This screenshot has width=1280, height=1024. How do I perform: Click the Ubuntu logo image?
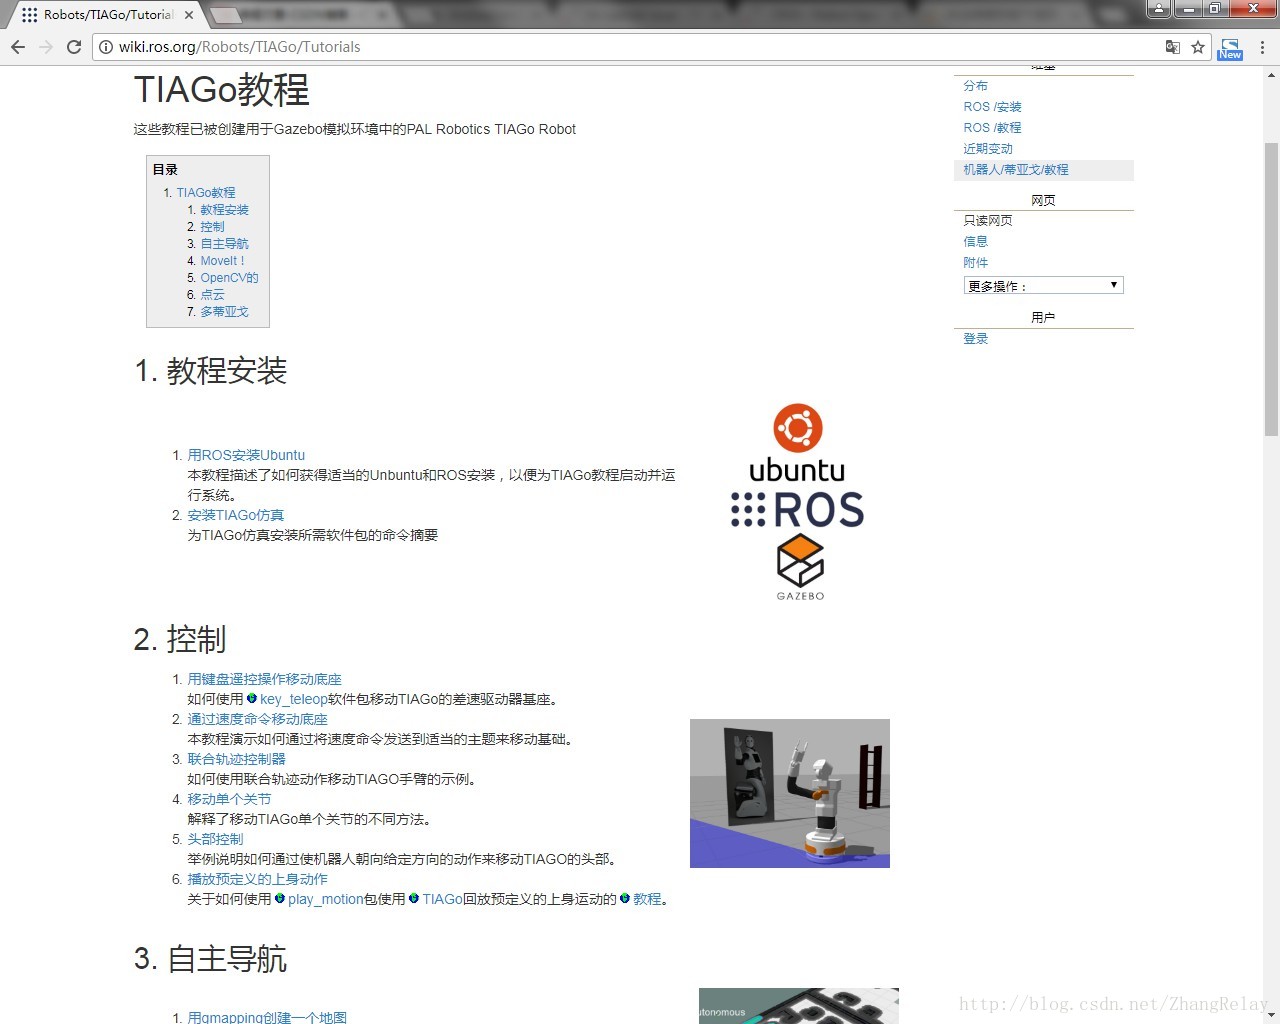[x=797, y=442]
